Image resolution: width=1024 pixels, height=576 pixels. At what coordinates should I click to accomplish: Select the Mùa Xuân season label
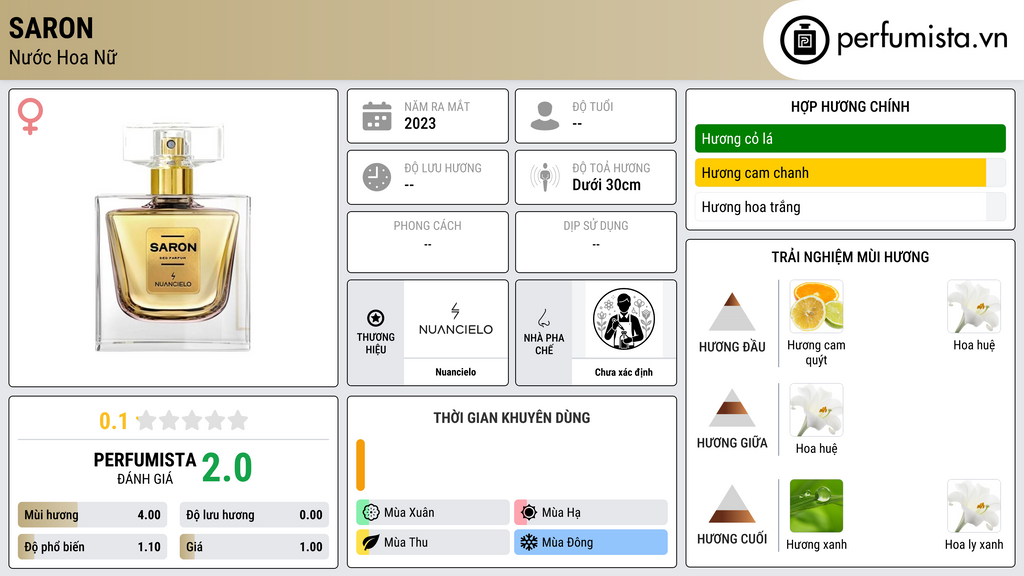(433, 513)
